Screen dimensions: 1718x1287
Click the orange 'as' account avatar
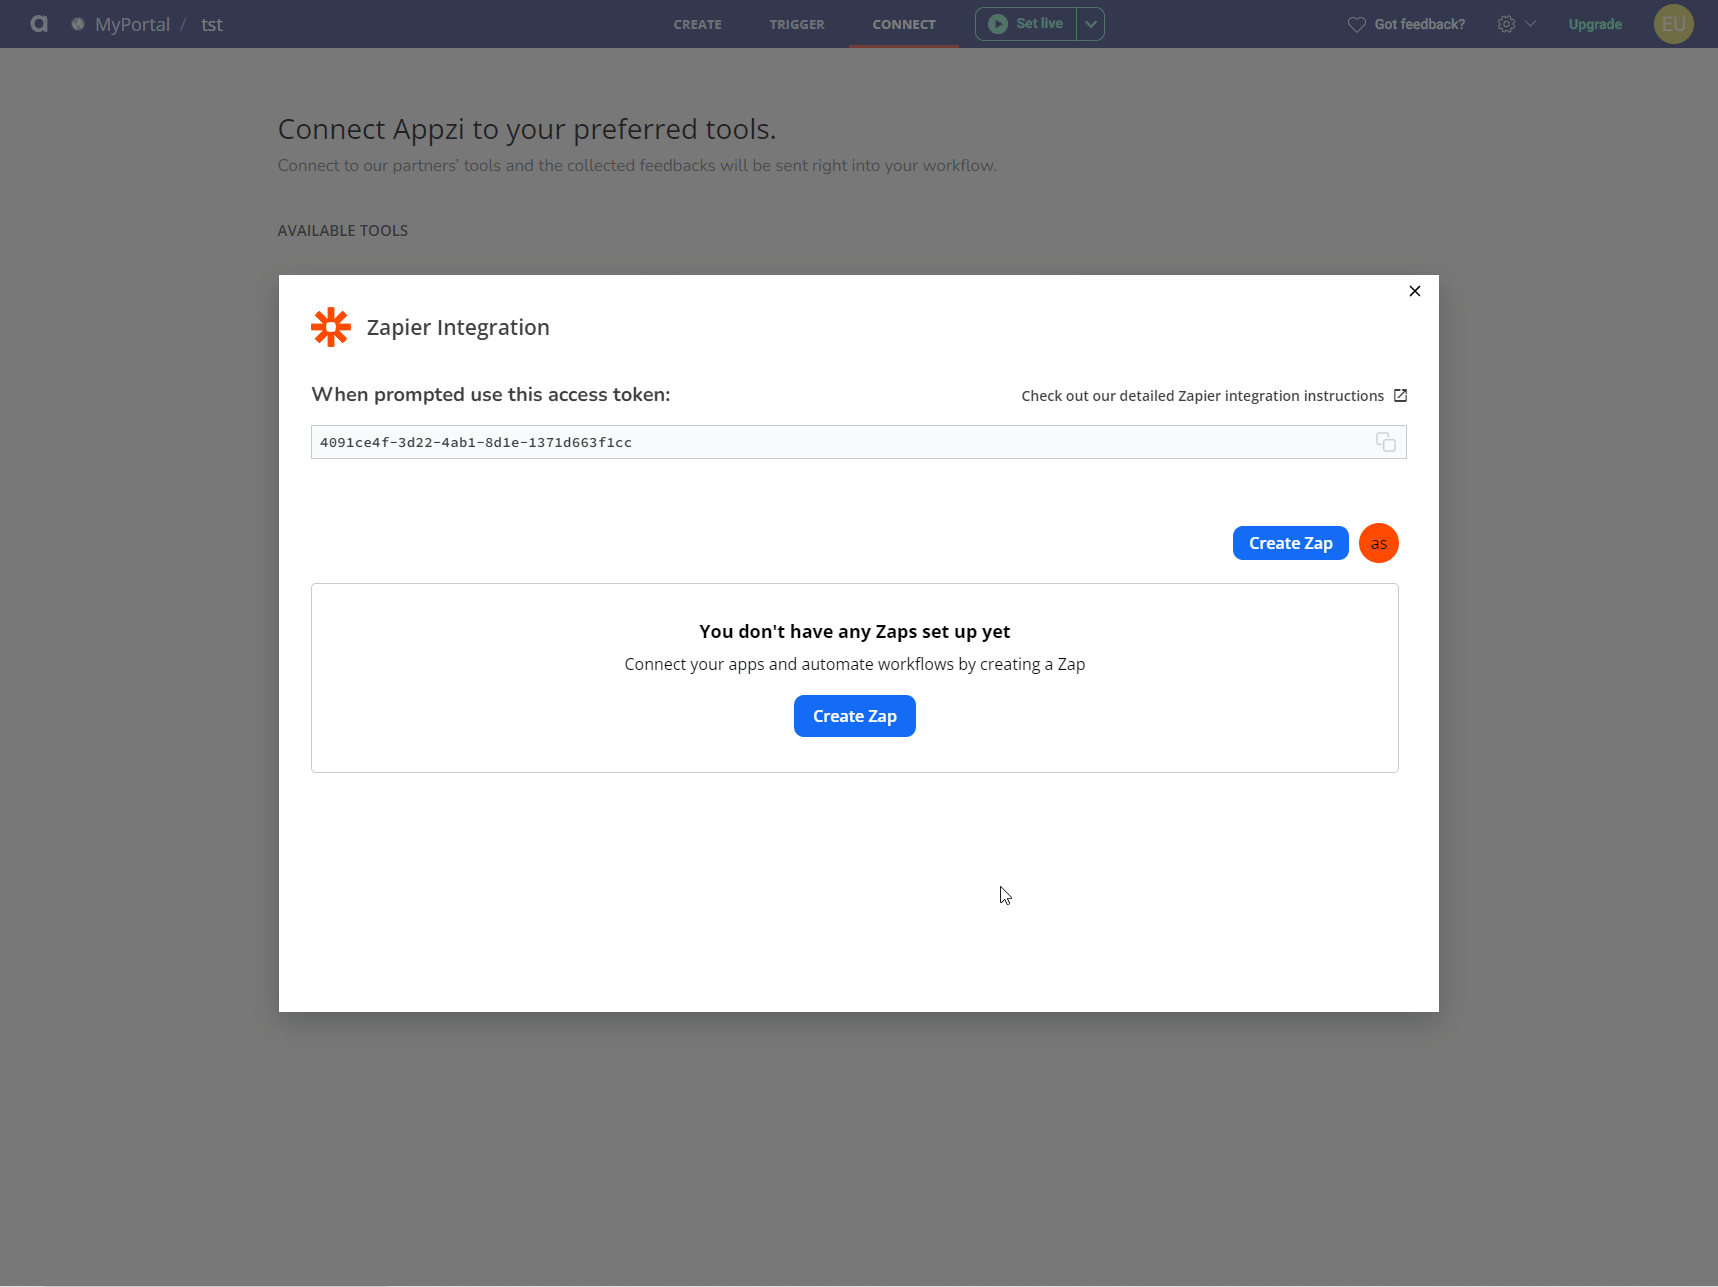(1379, 543)
